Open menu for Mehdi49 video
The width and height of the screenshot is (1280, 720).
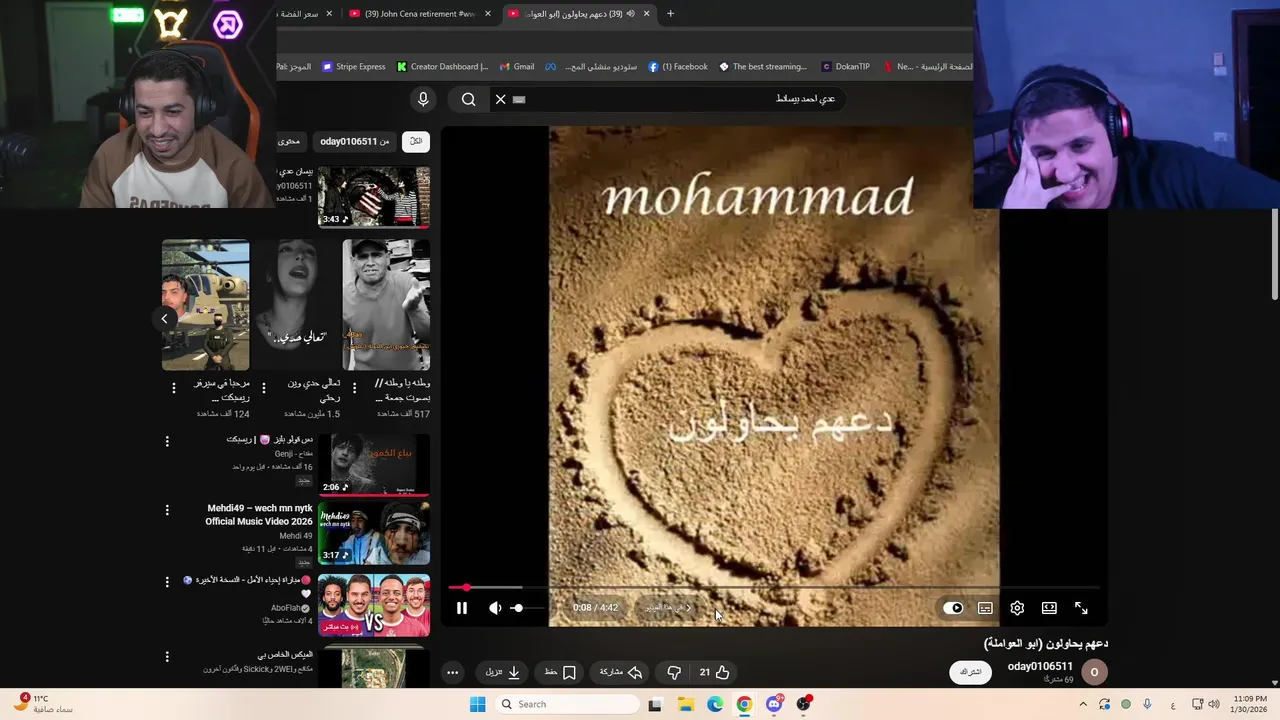click(x=167, y=510)
